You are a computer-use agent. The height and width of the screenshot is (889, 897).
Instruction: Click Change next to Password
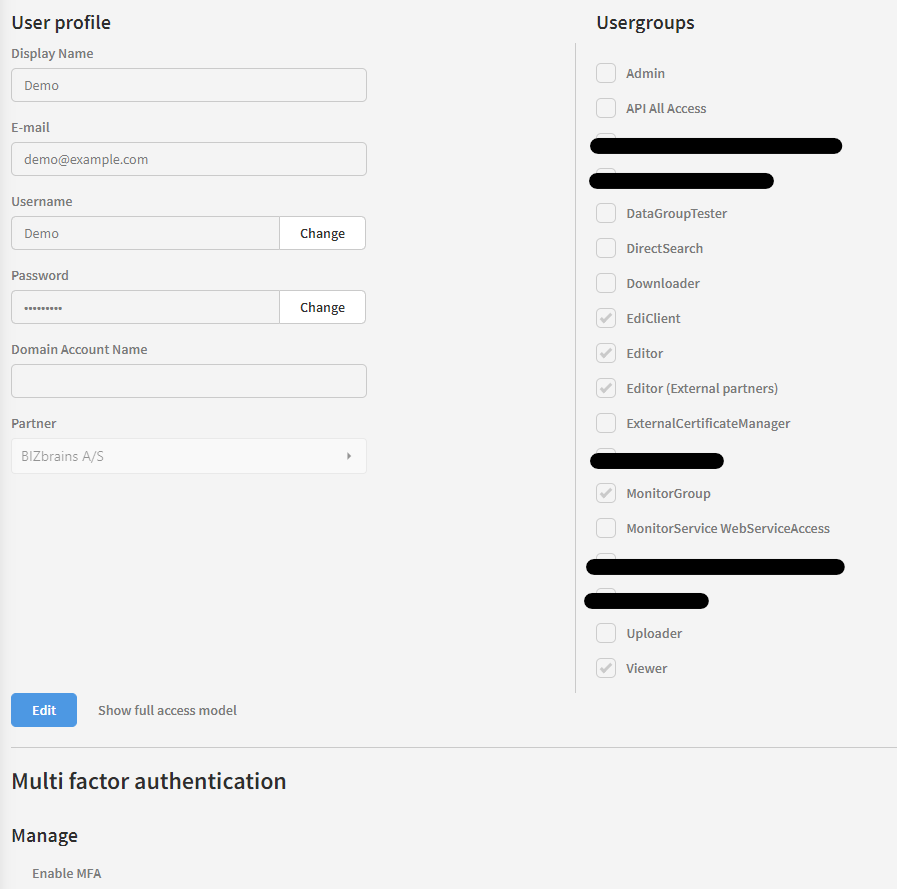click(x=322, y=307)
